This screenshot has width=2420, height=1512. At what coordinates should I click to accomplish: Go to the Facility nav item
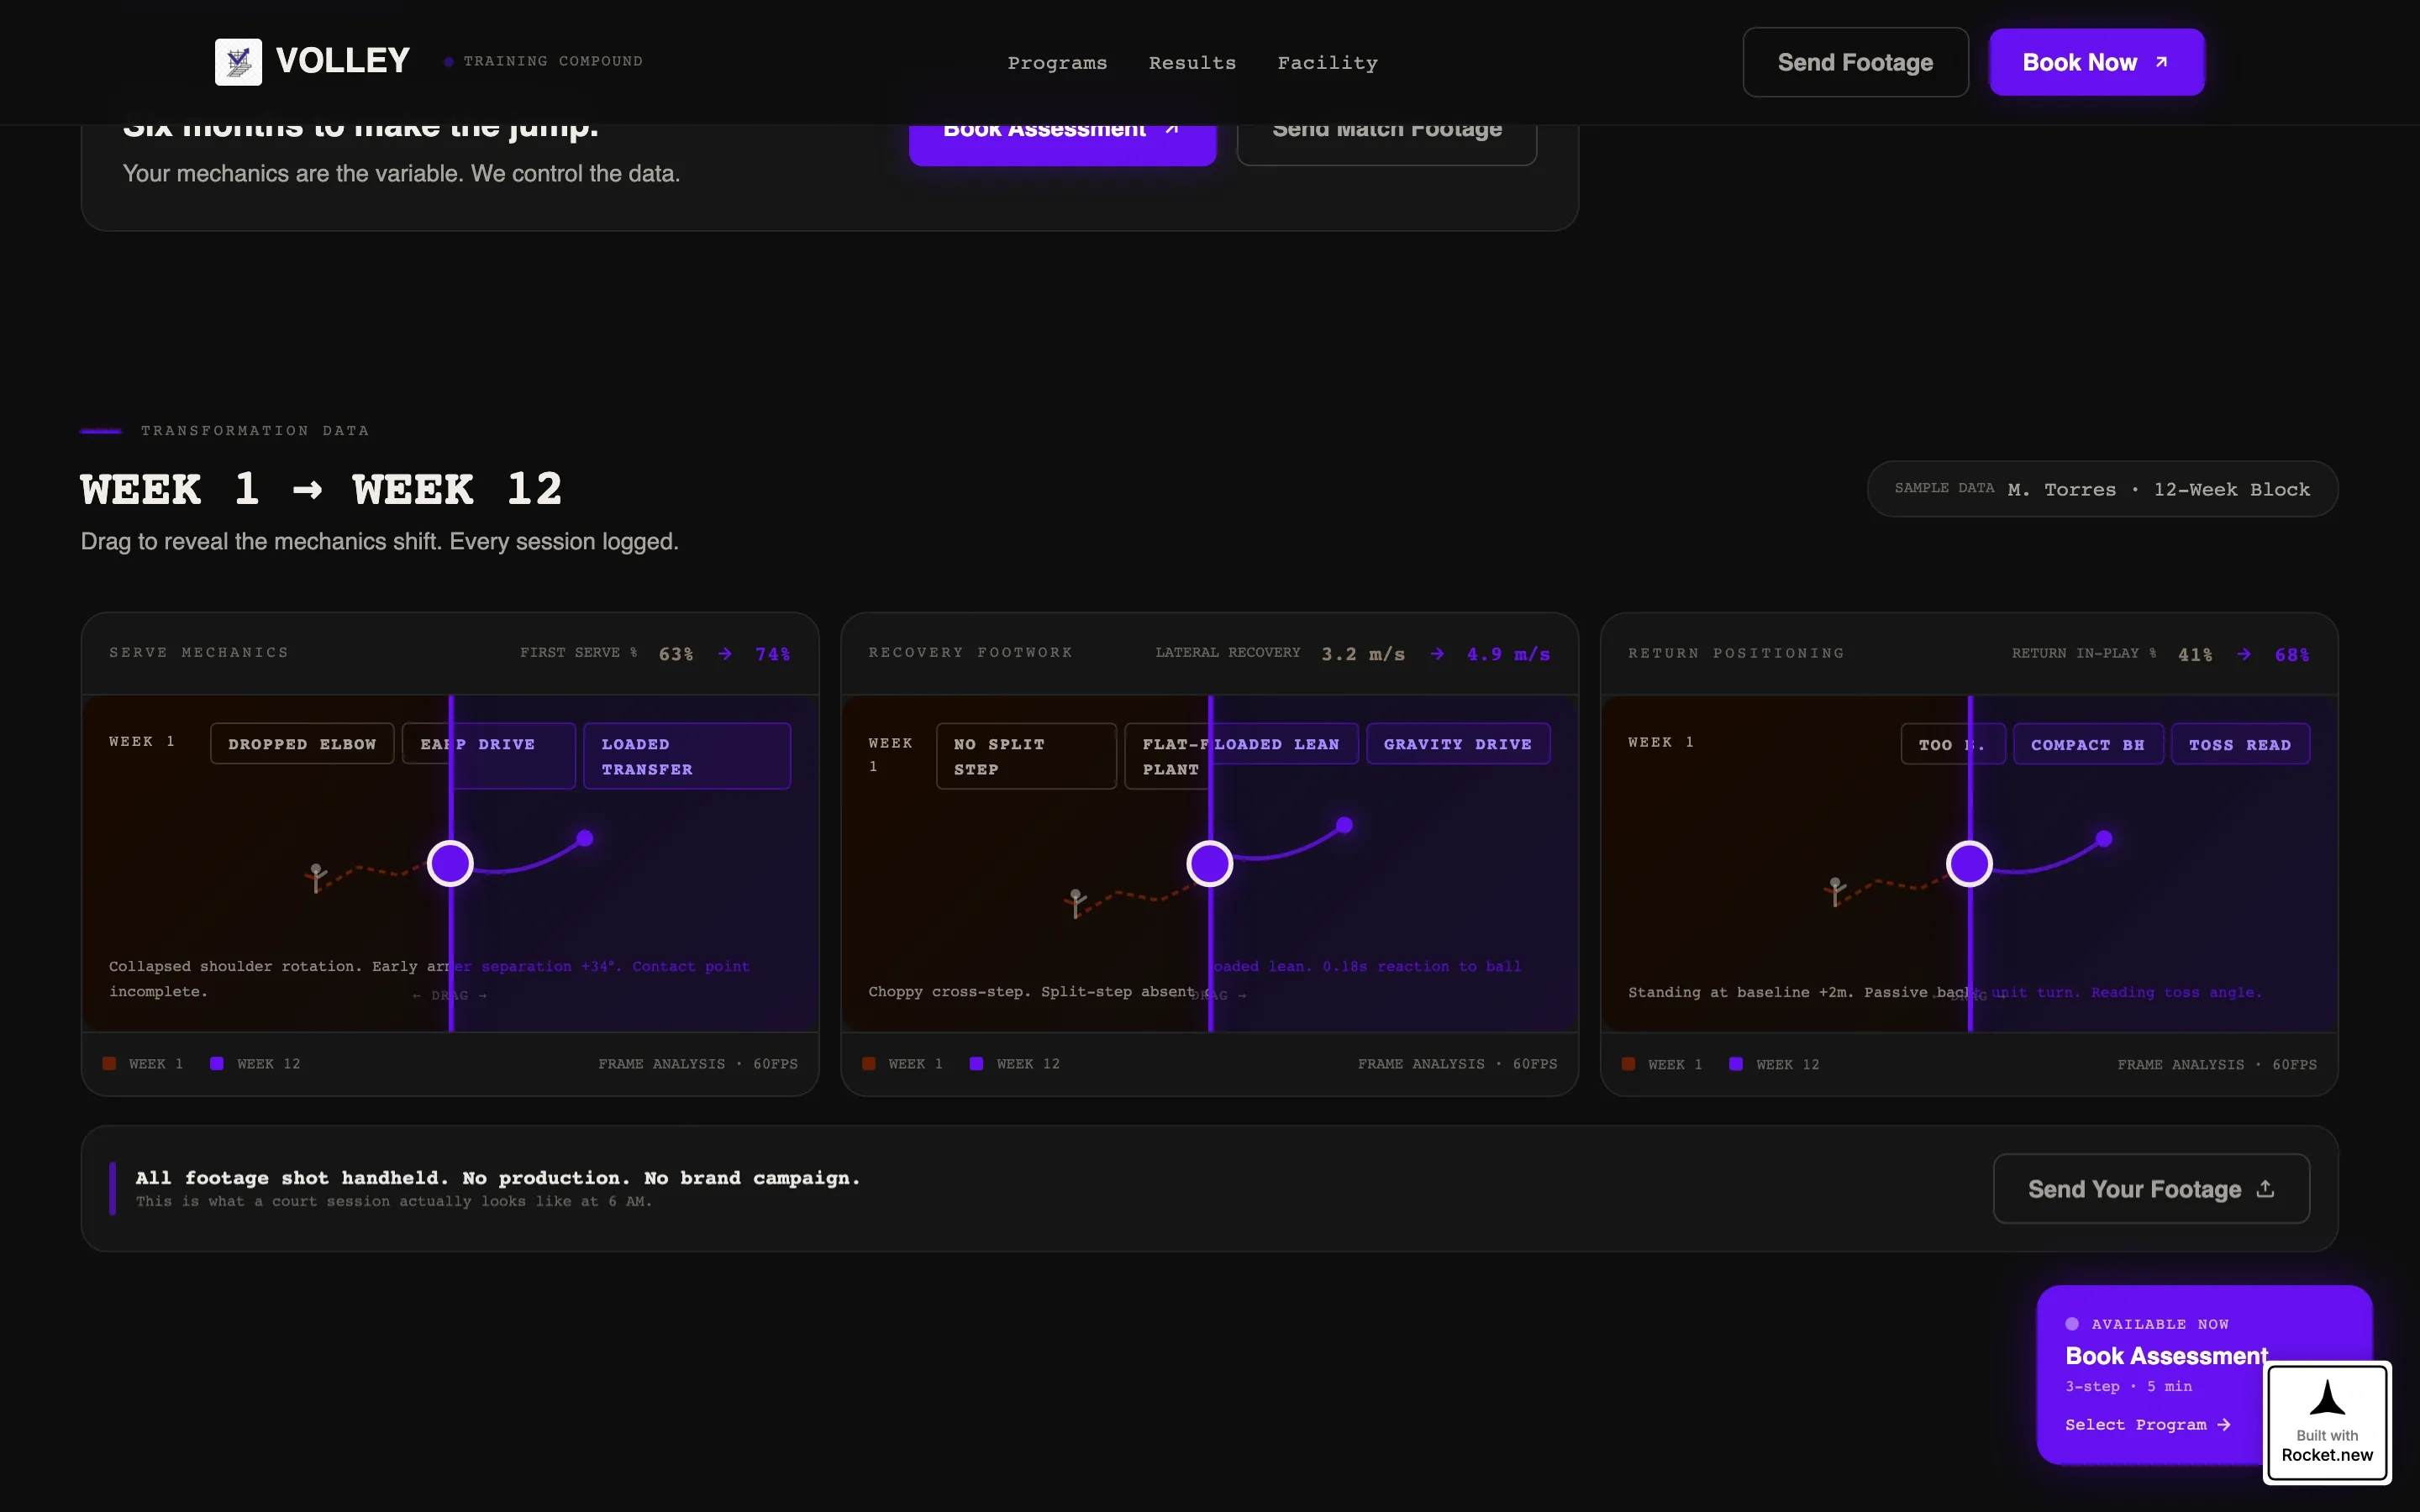coord(1327,63)
